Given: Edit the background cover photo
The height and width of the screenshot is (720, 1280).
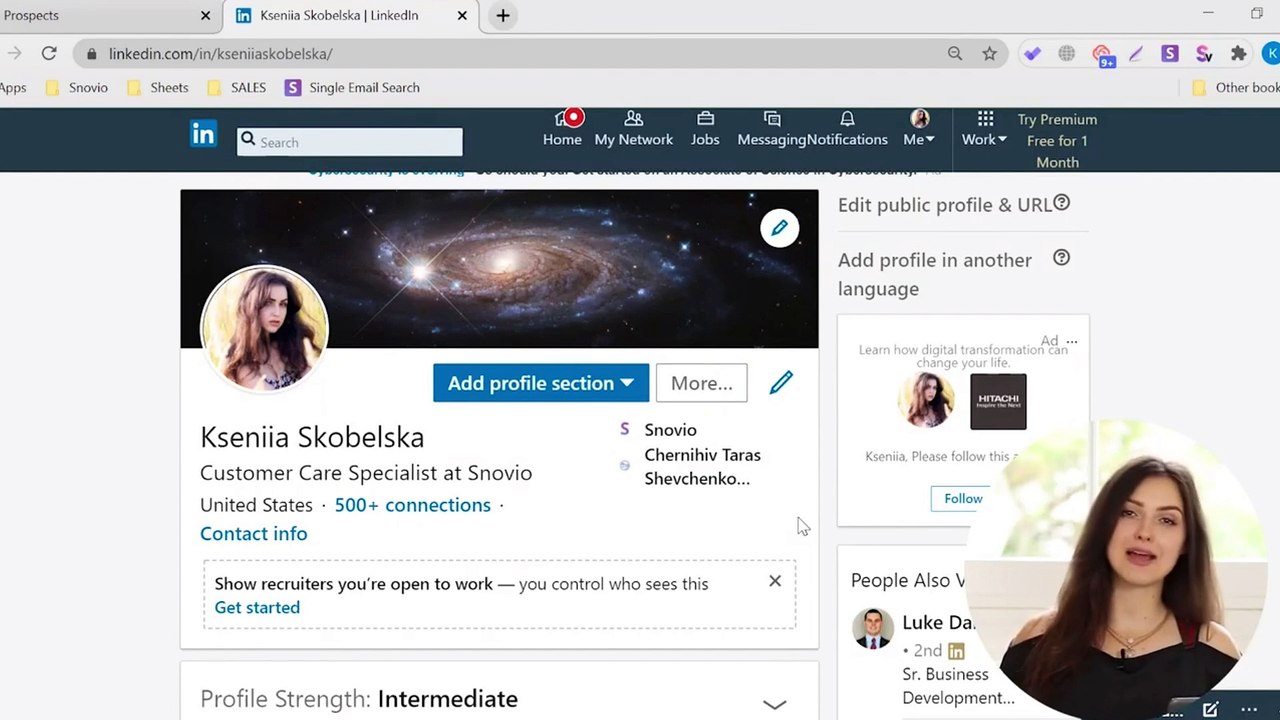Looking at the screenshot, I should [x=779, y=228].
